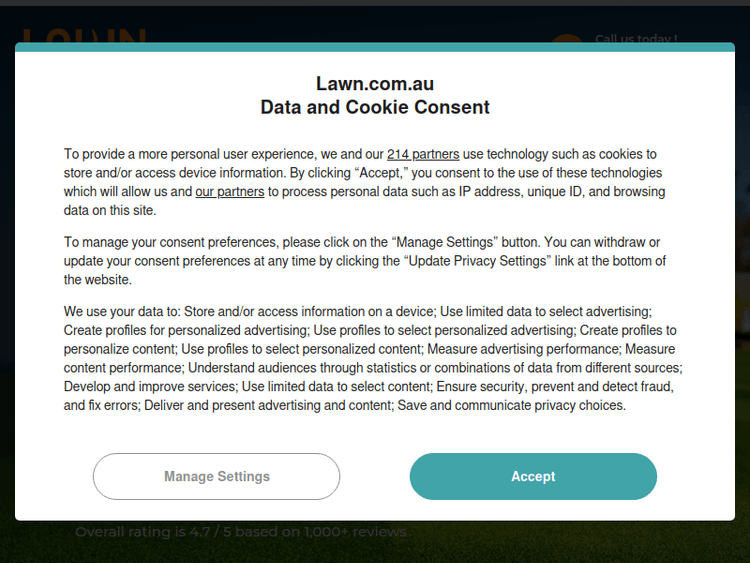
Task: Click the quoted "Manage Settings" text in the paragraph
Action: point(445,242)
